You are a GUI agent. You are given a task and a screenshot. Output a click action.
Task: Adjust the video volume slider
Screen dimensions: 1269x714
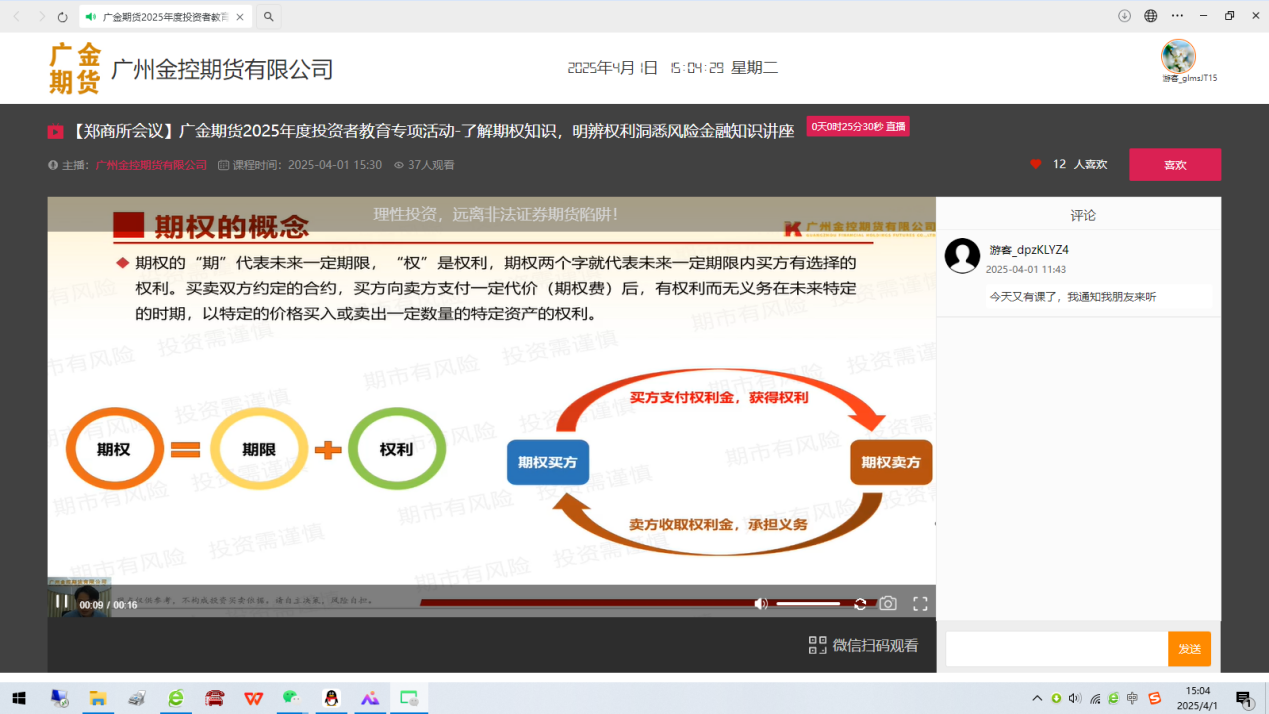pyautogui.click(x=808, y=604)
